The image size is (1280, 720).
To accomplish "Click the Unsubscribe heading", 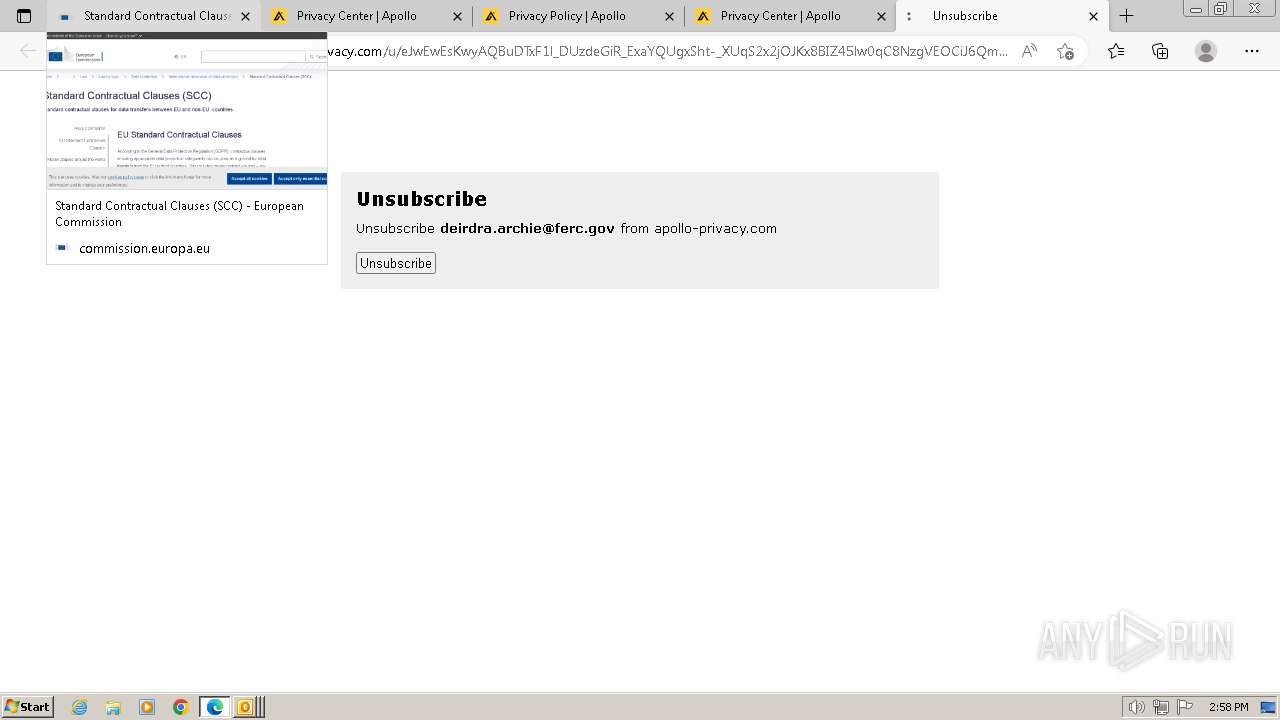I will click(x=421, y=199).
